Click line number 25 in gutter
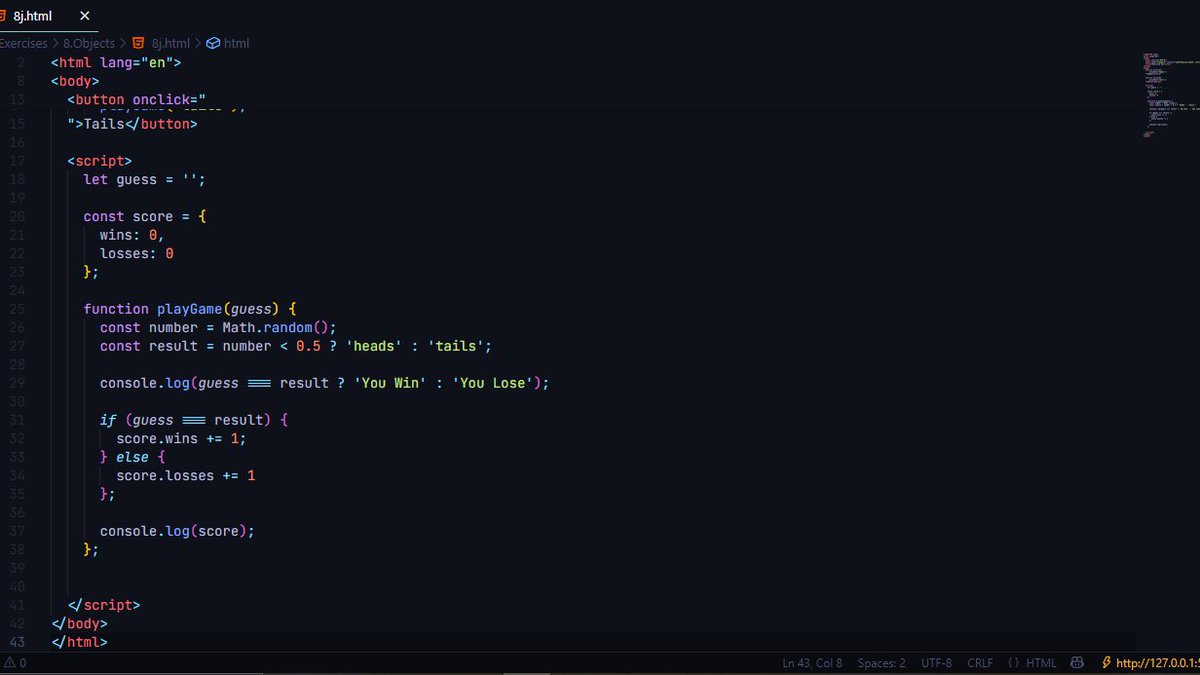The image size is (1200, 675). coord(17,309)
